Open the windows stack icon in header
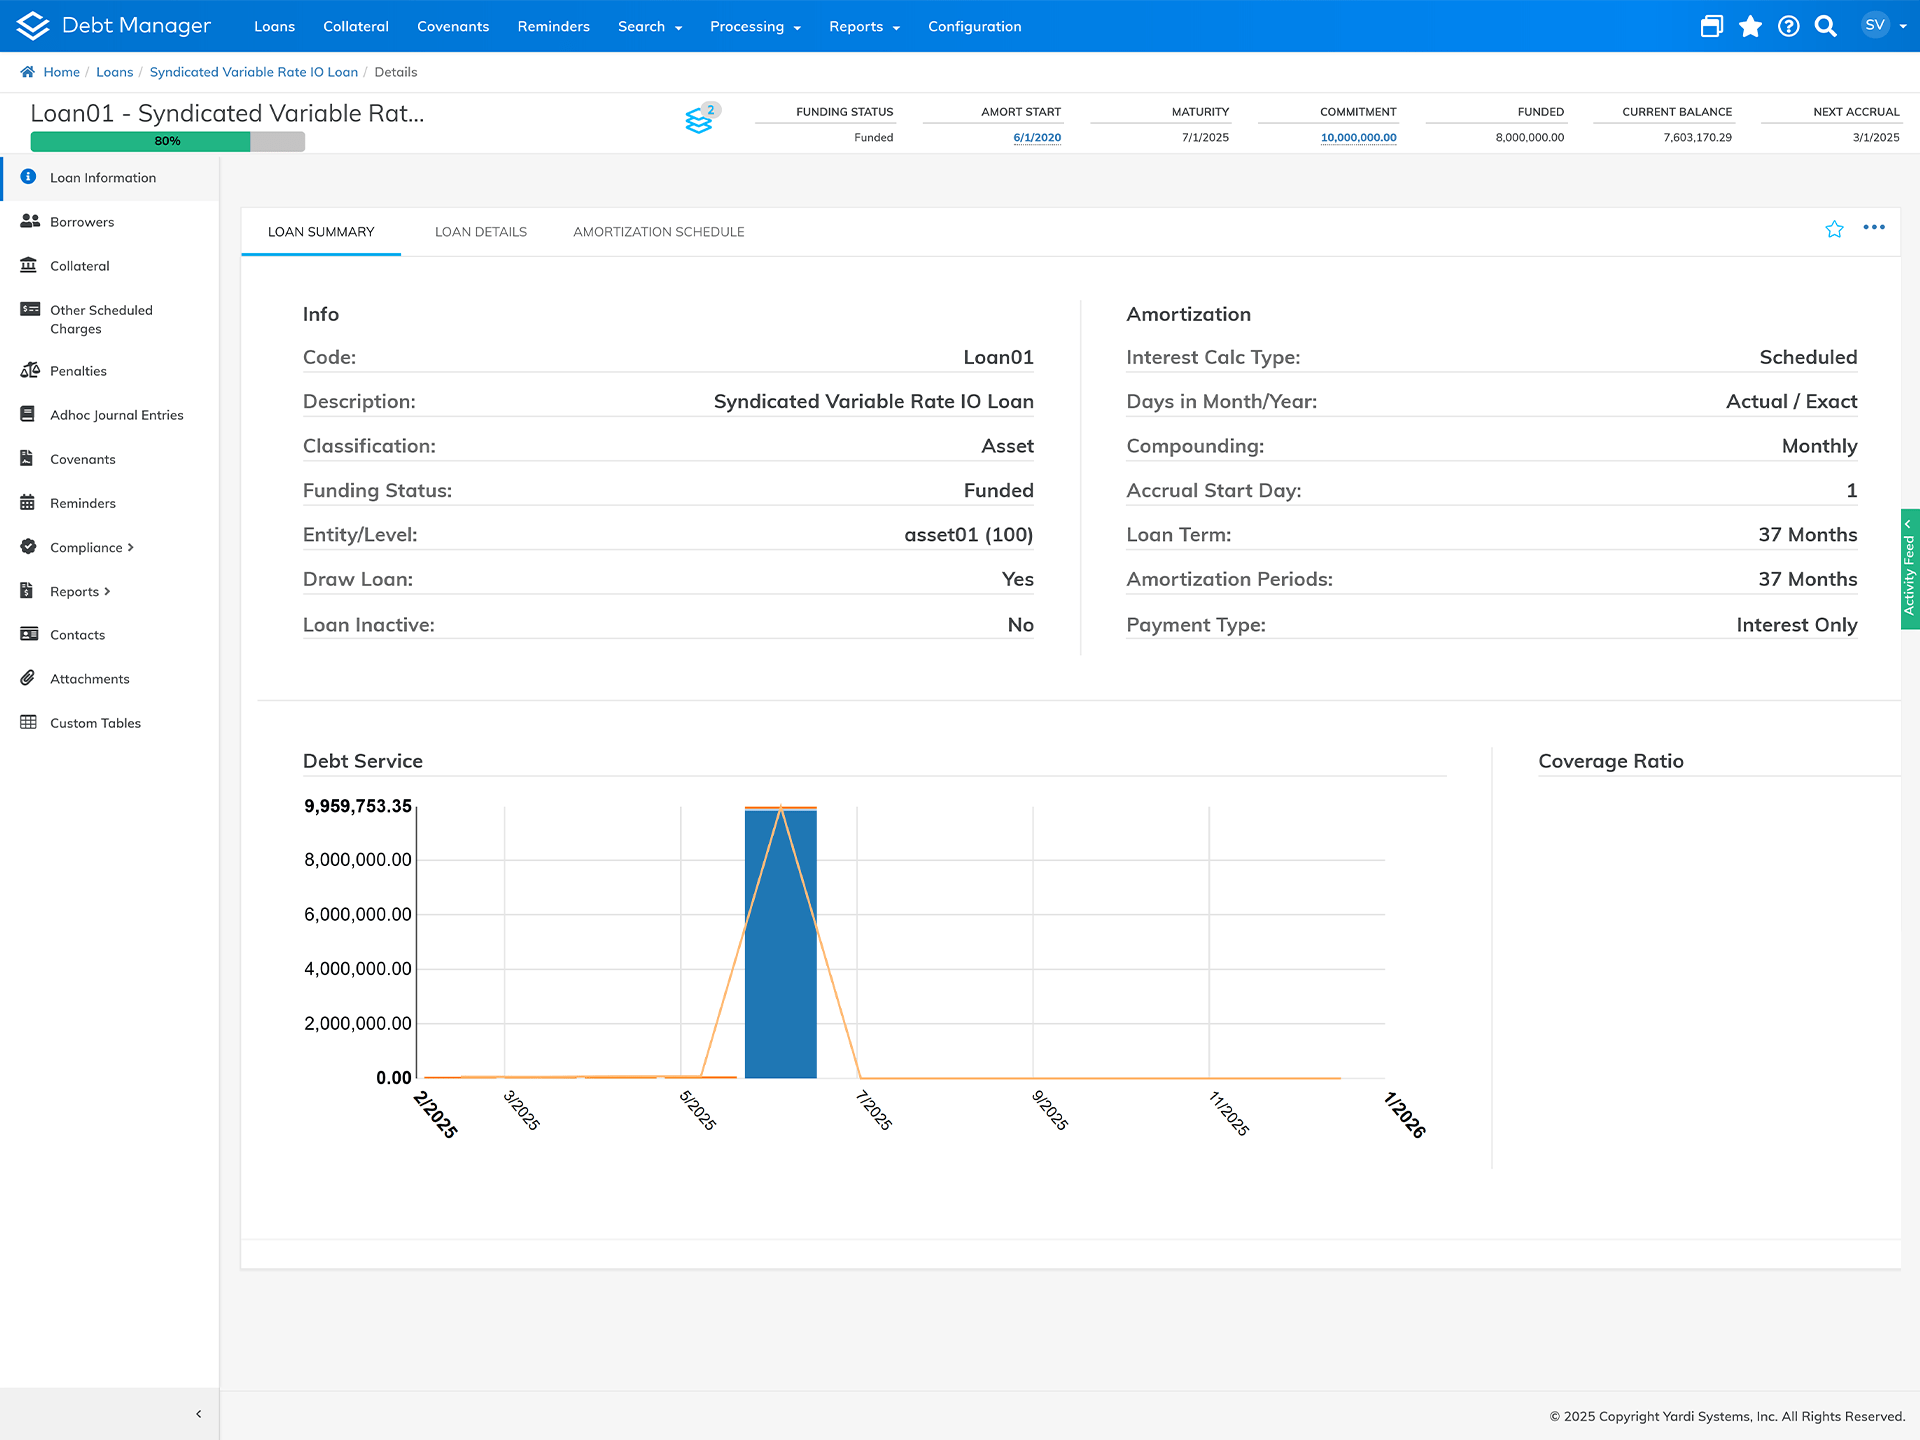Viewport: 1920px width, 1440px height. pyautogui.click(x=1711, y=27)
